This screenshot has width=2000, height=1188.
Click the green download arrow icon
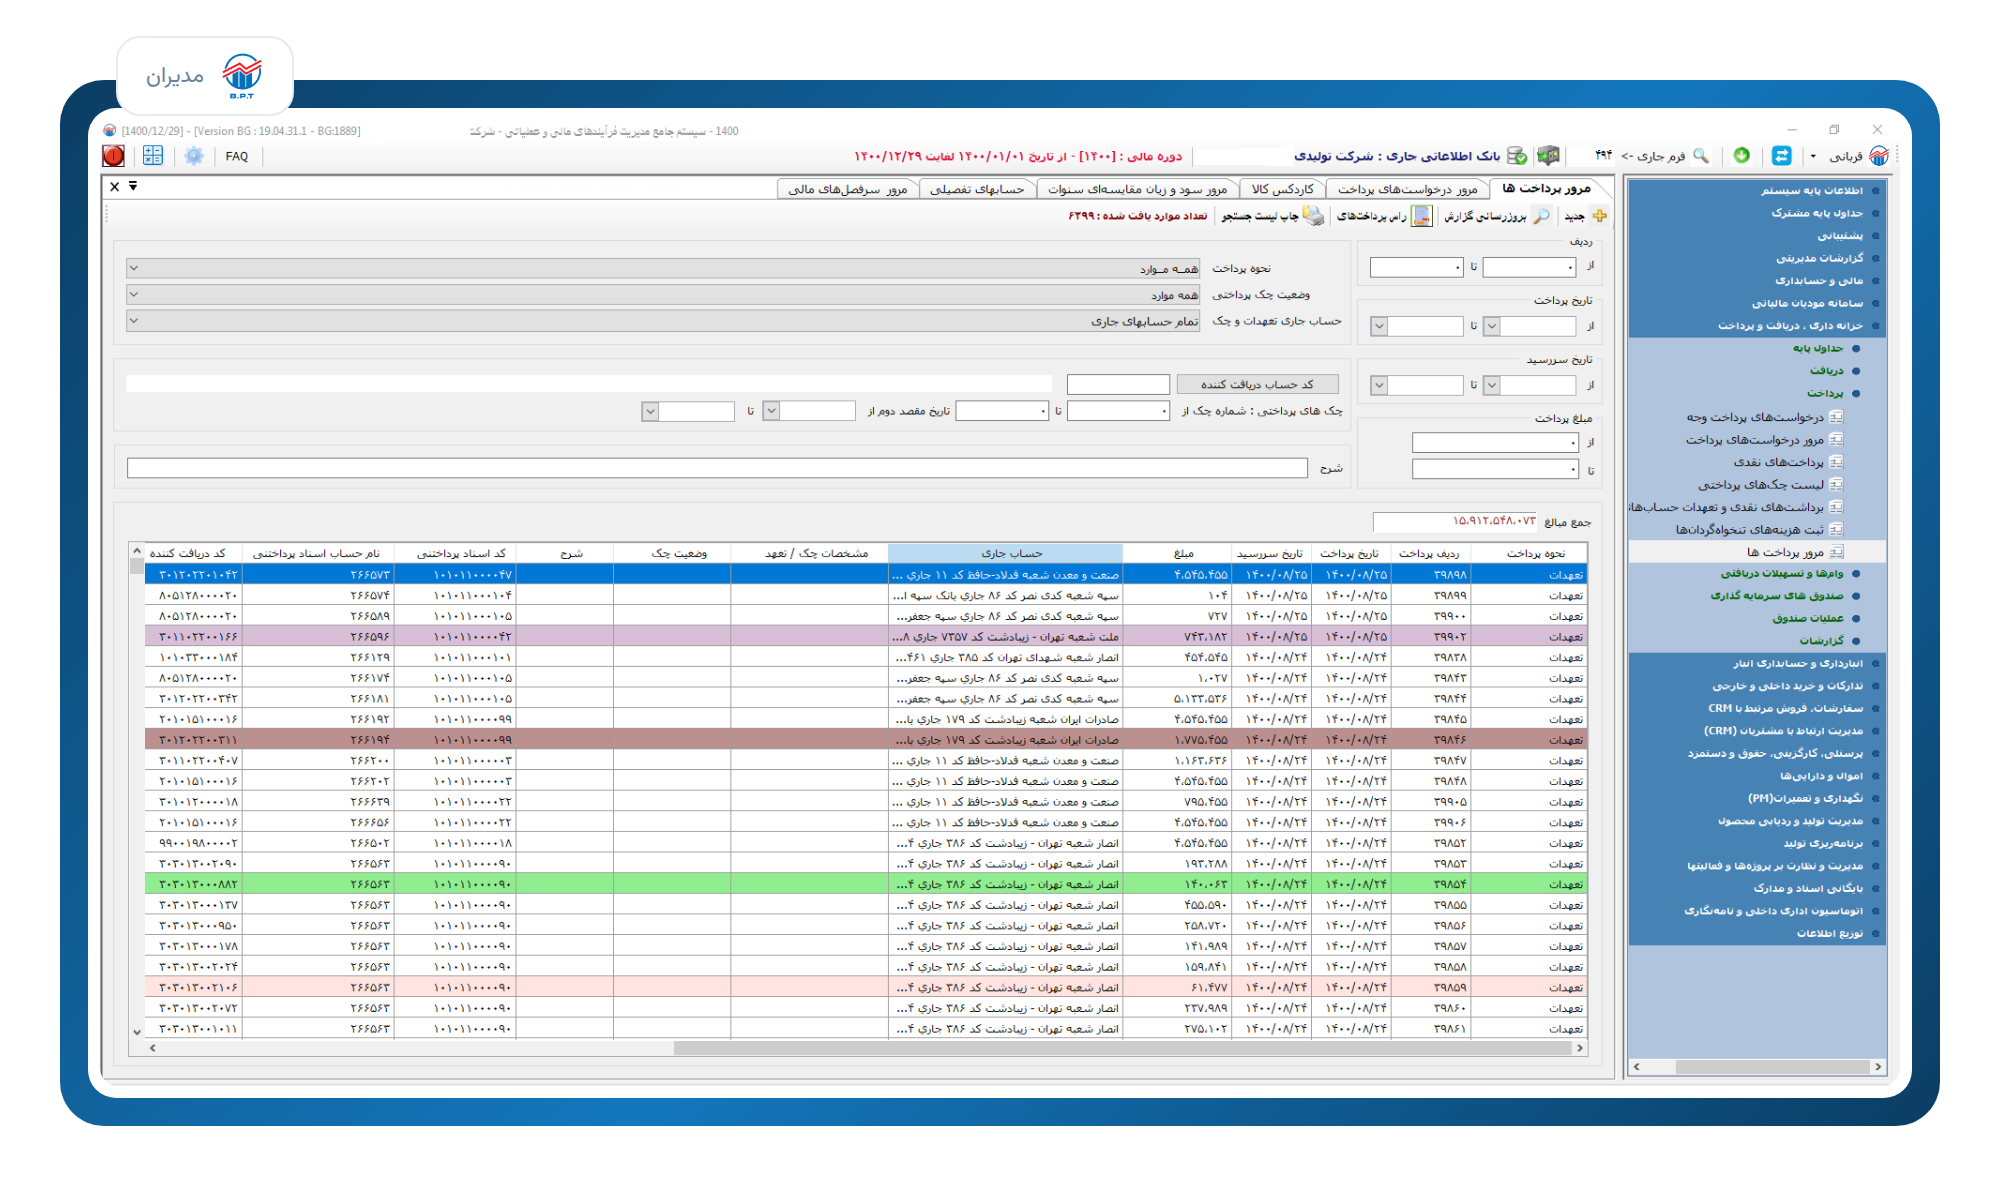(x=1742, y=155)
